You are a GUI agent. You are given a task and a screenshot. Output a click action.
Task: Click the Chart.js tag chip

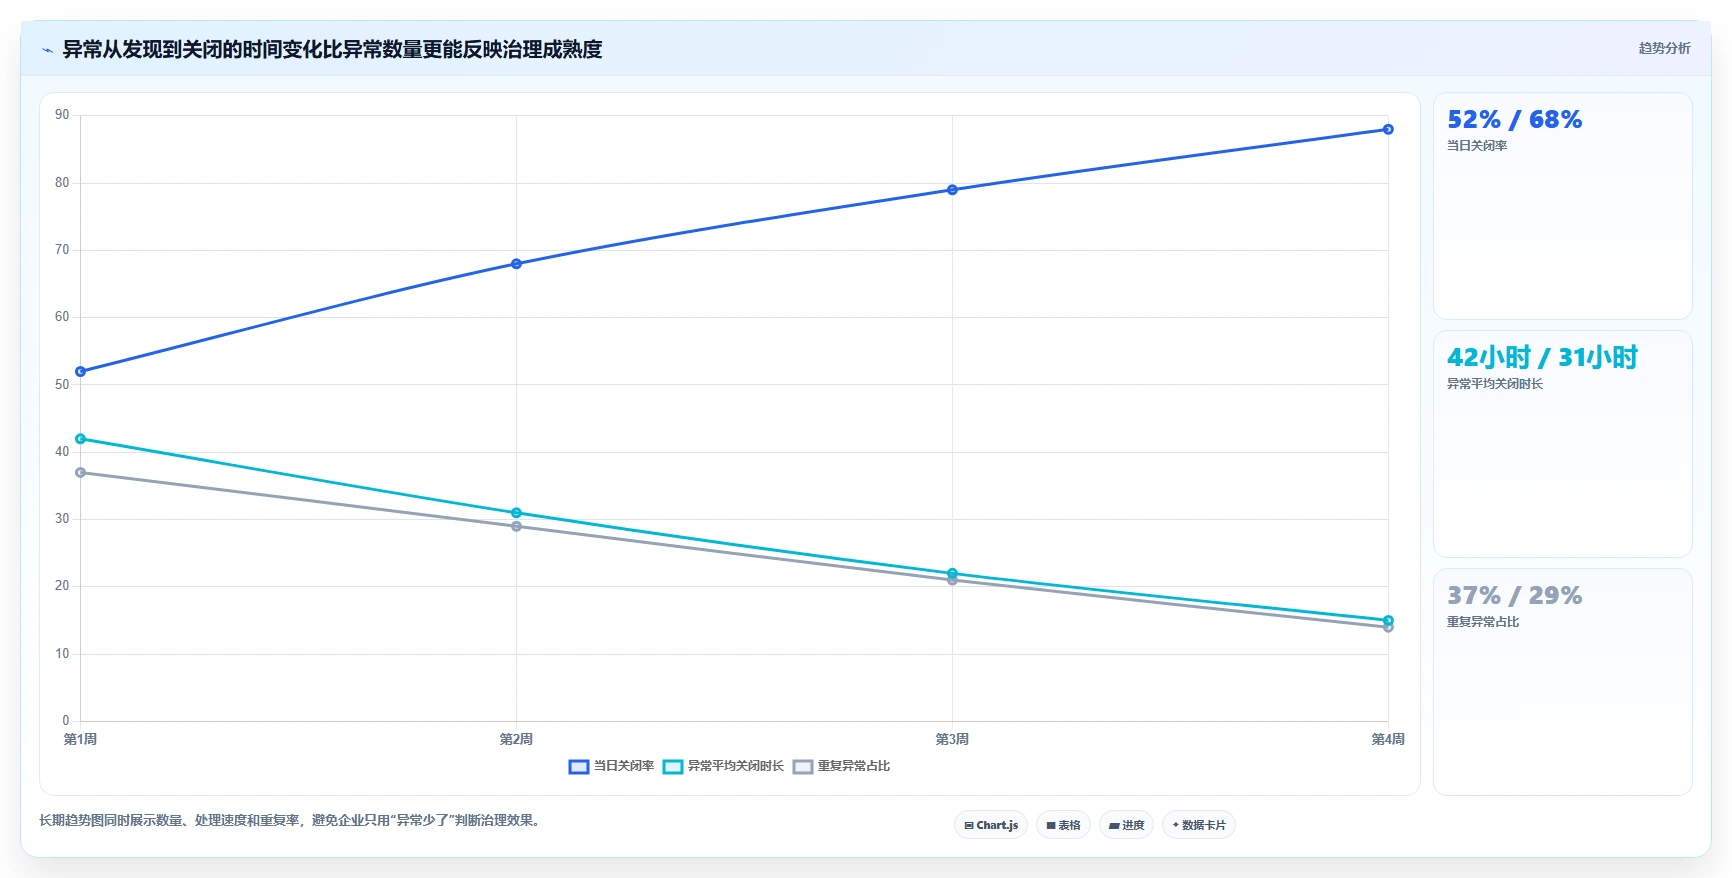[x=991, y=825]
